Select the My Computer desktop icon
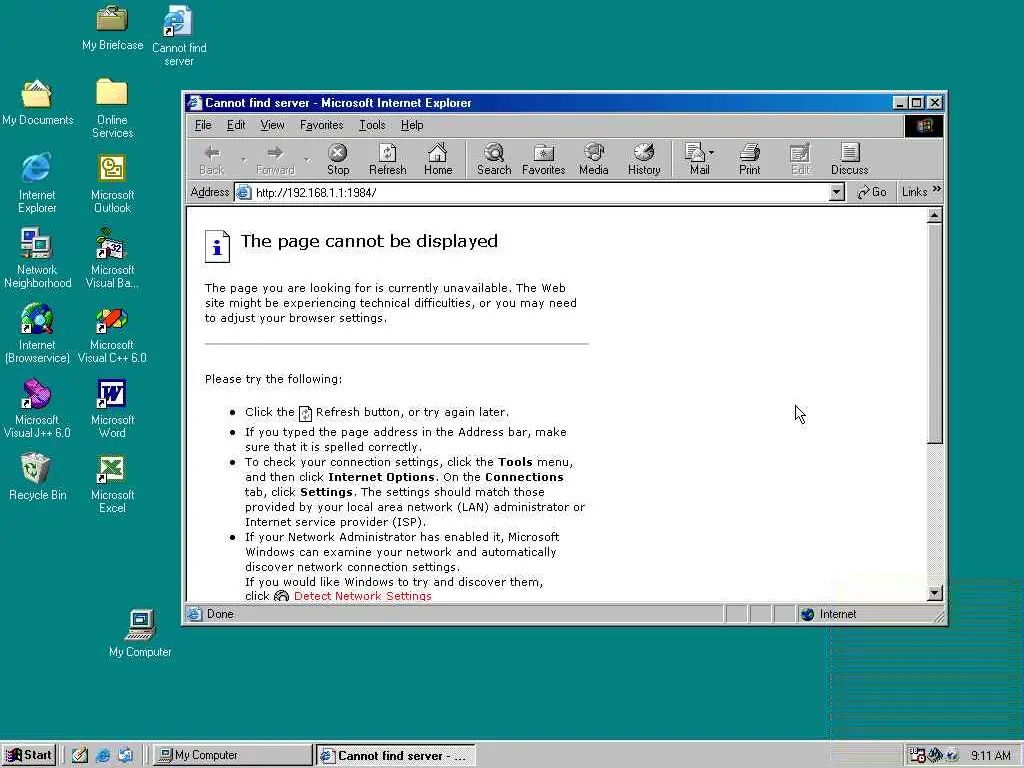Image resolution: width=1024 pixels, height=768 pixels. point(140,633)
